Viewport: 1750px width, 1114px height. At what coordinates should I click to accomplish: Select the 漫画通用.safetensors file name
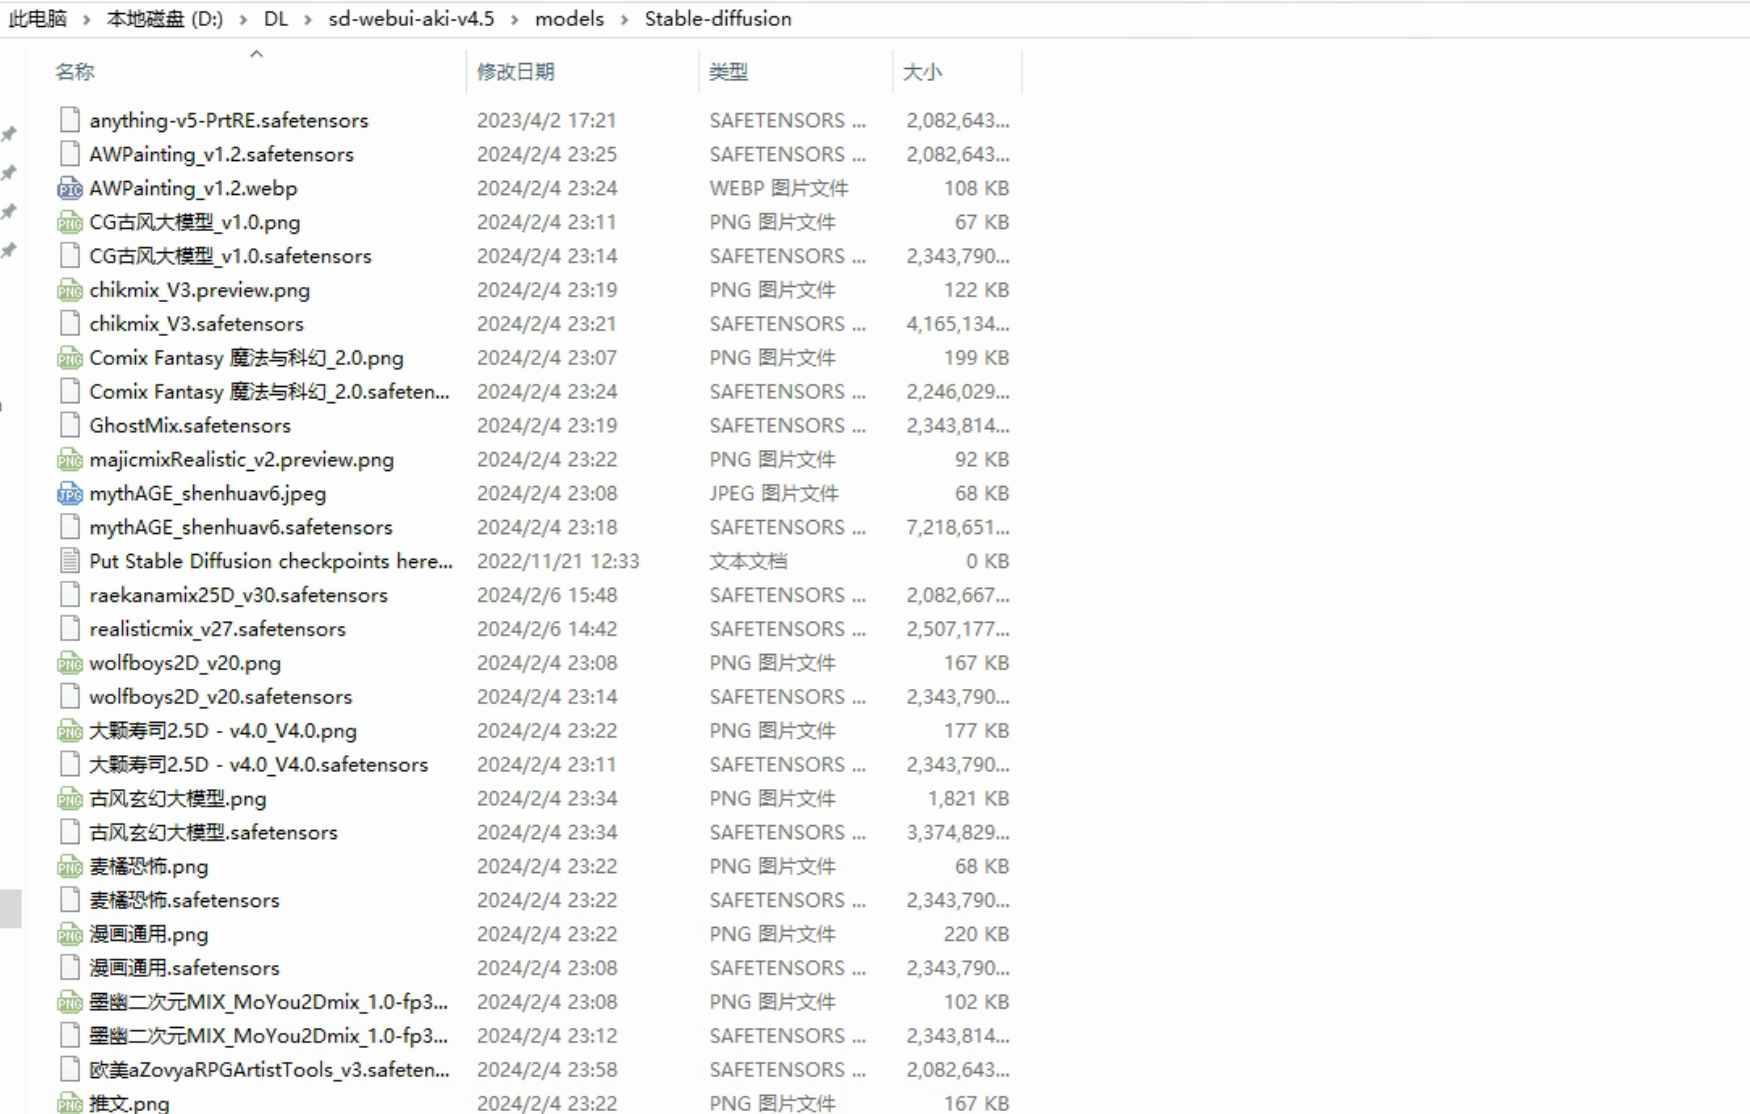(x=184, y=968)
